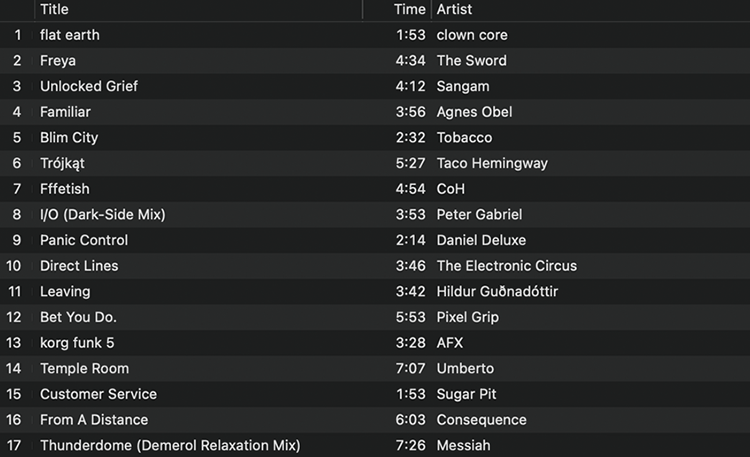Select the Panic Control track

375,240
